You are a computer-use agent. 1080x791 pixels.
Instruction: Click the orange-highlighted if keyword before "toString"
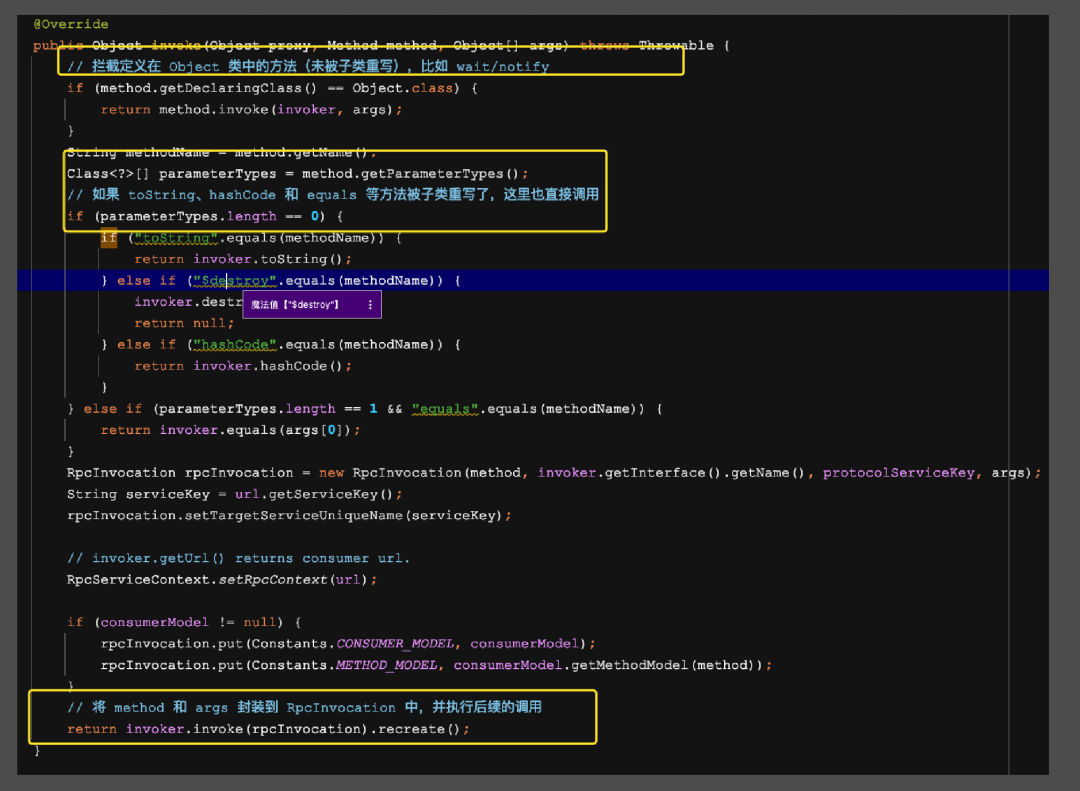click(x=109, y=238)
